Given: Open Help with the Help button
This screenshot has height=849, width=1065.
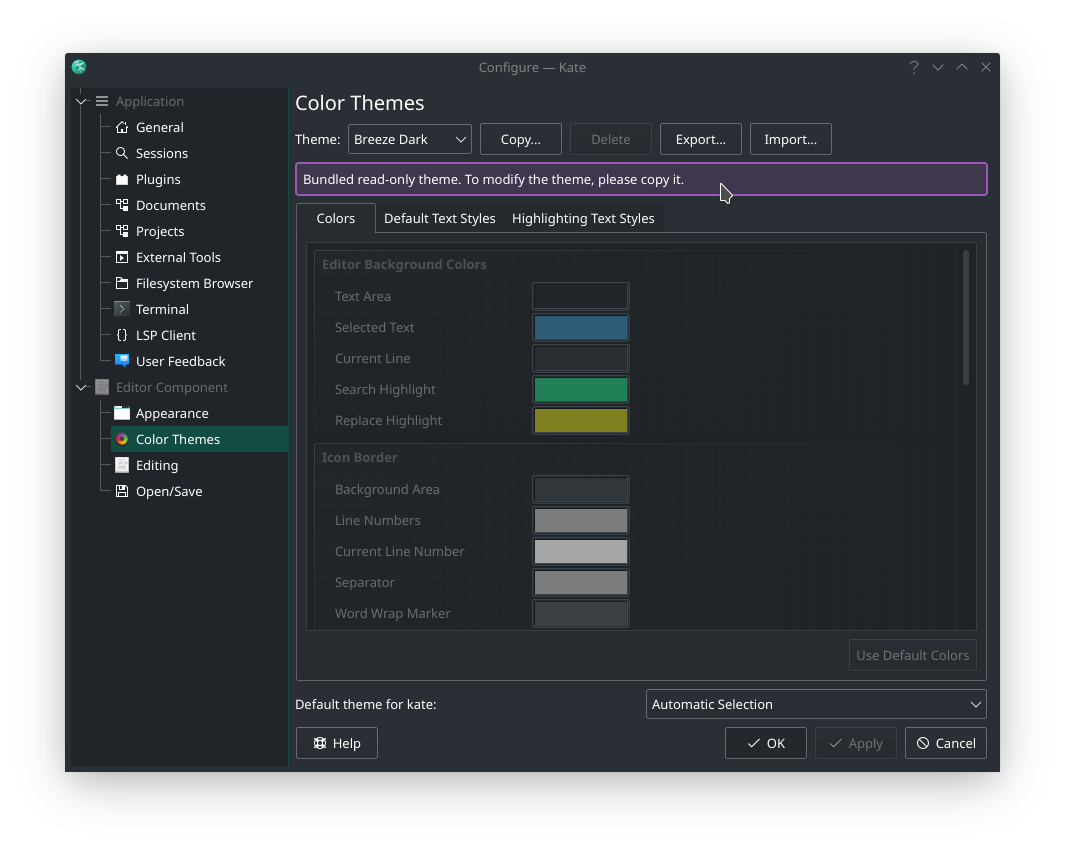Looking at the screenshot, I should 337,743.
